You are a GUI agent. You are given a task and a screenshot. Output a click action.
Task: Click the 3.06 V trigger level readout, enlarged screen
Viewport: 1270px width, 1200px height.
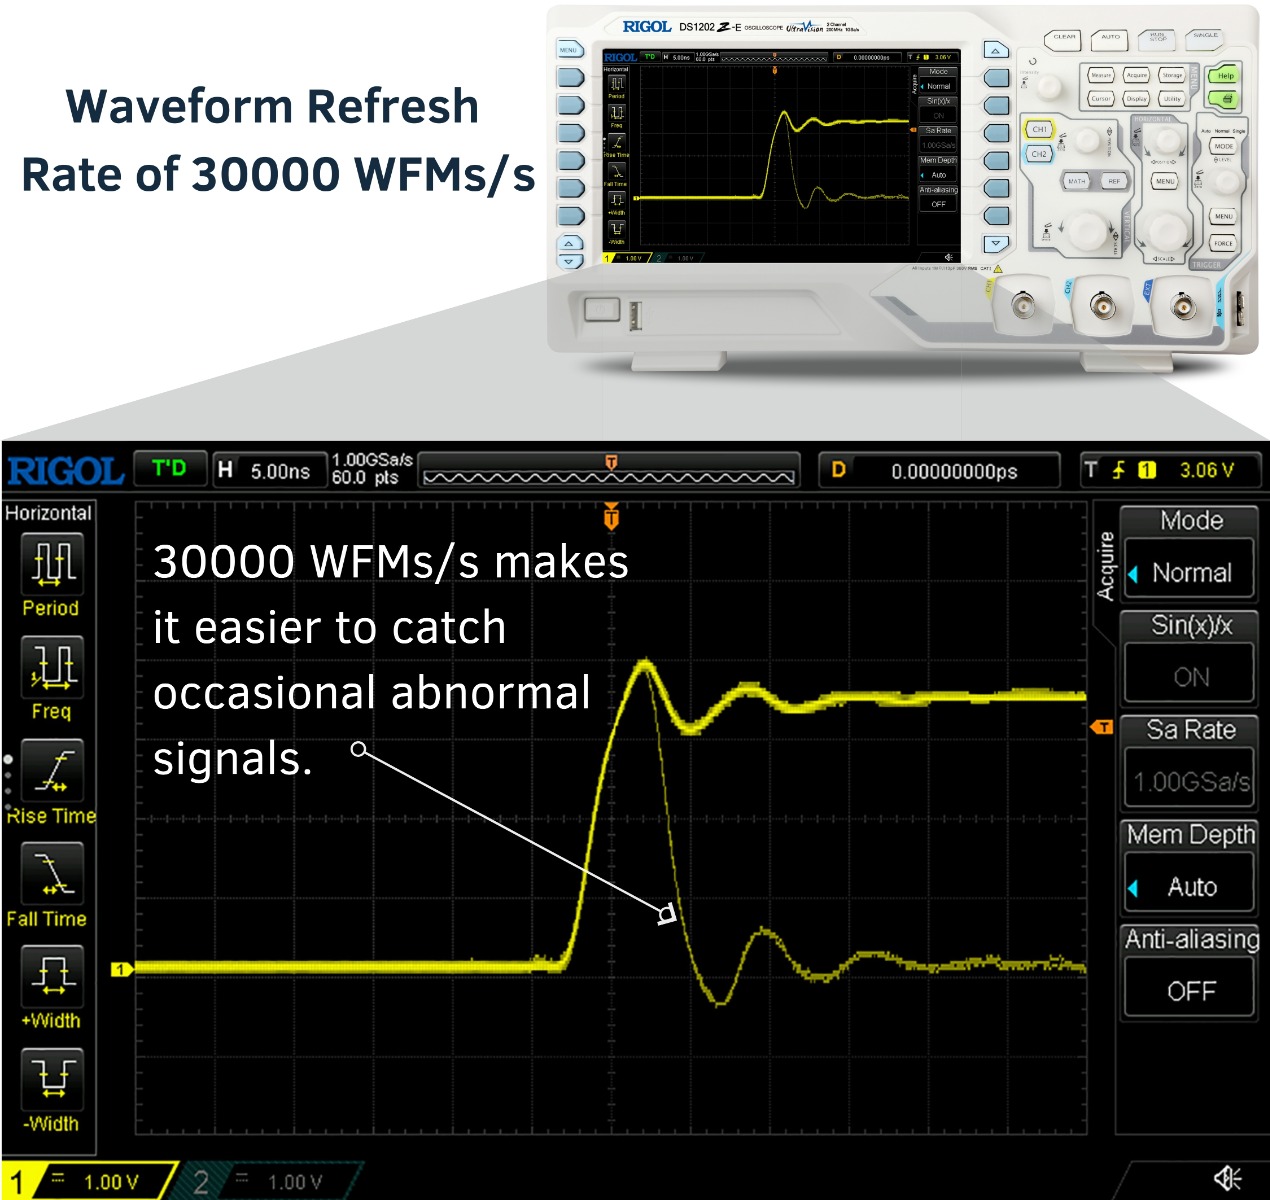(x=1206, y=470)
